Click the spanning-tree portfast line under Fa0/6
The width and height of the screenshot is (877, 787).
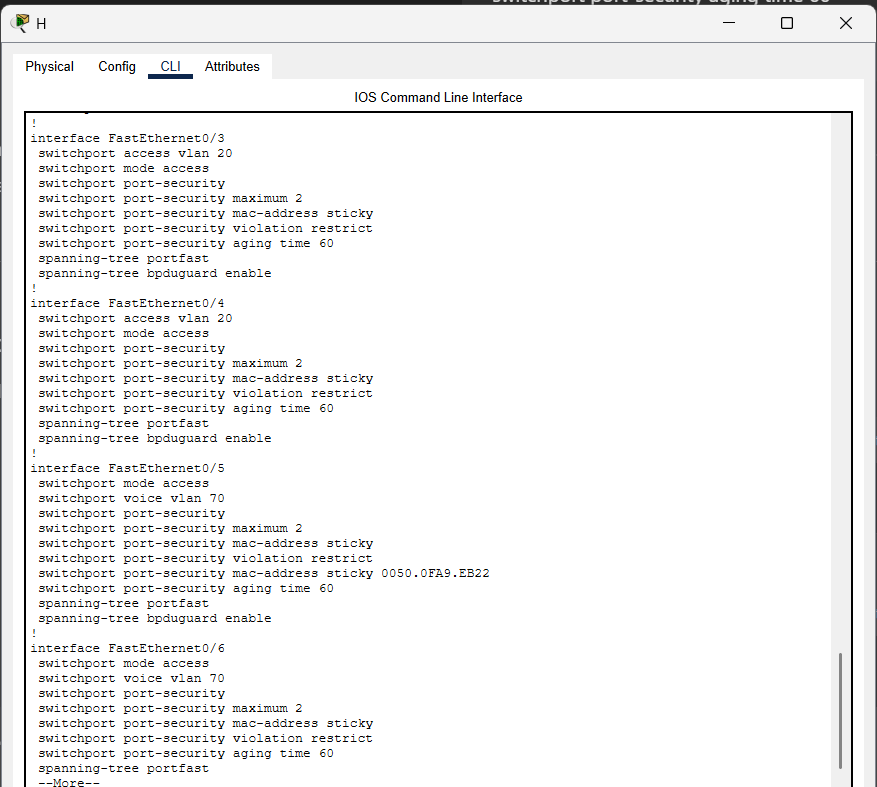click(x=122, y=767)
